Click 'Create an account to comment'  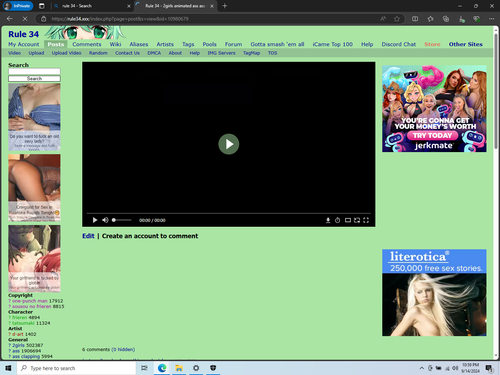pyautogui.click(x=150, y=236)
